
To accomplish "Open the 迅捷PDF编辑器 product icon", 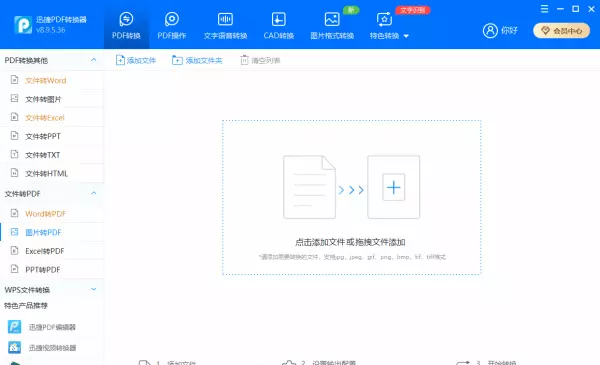I will pos(15,327).
